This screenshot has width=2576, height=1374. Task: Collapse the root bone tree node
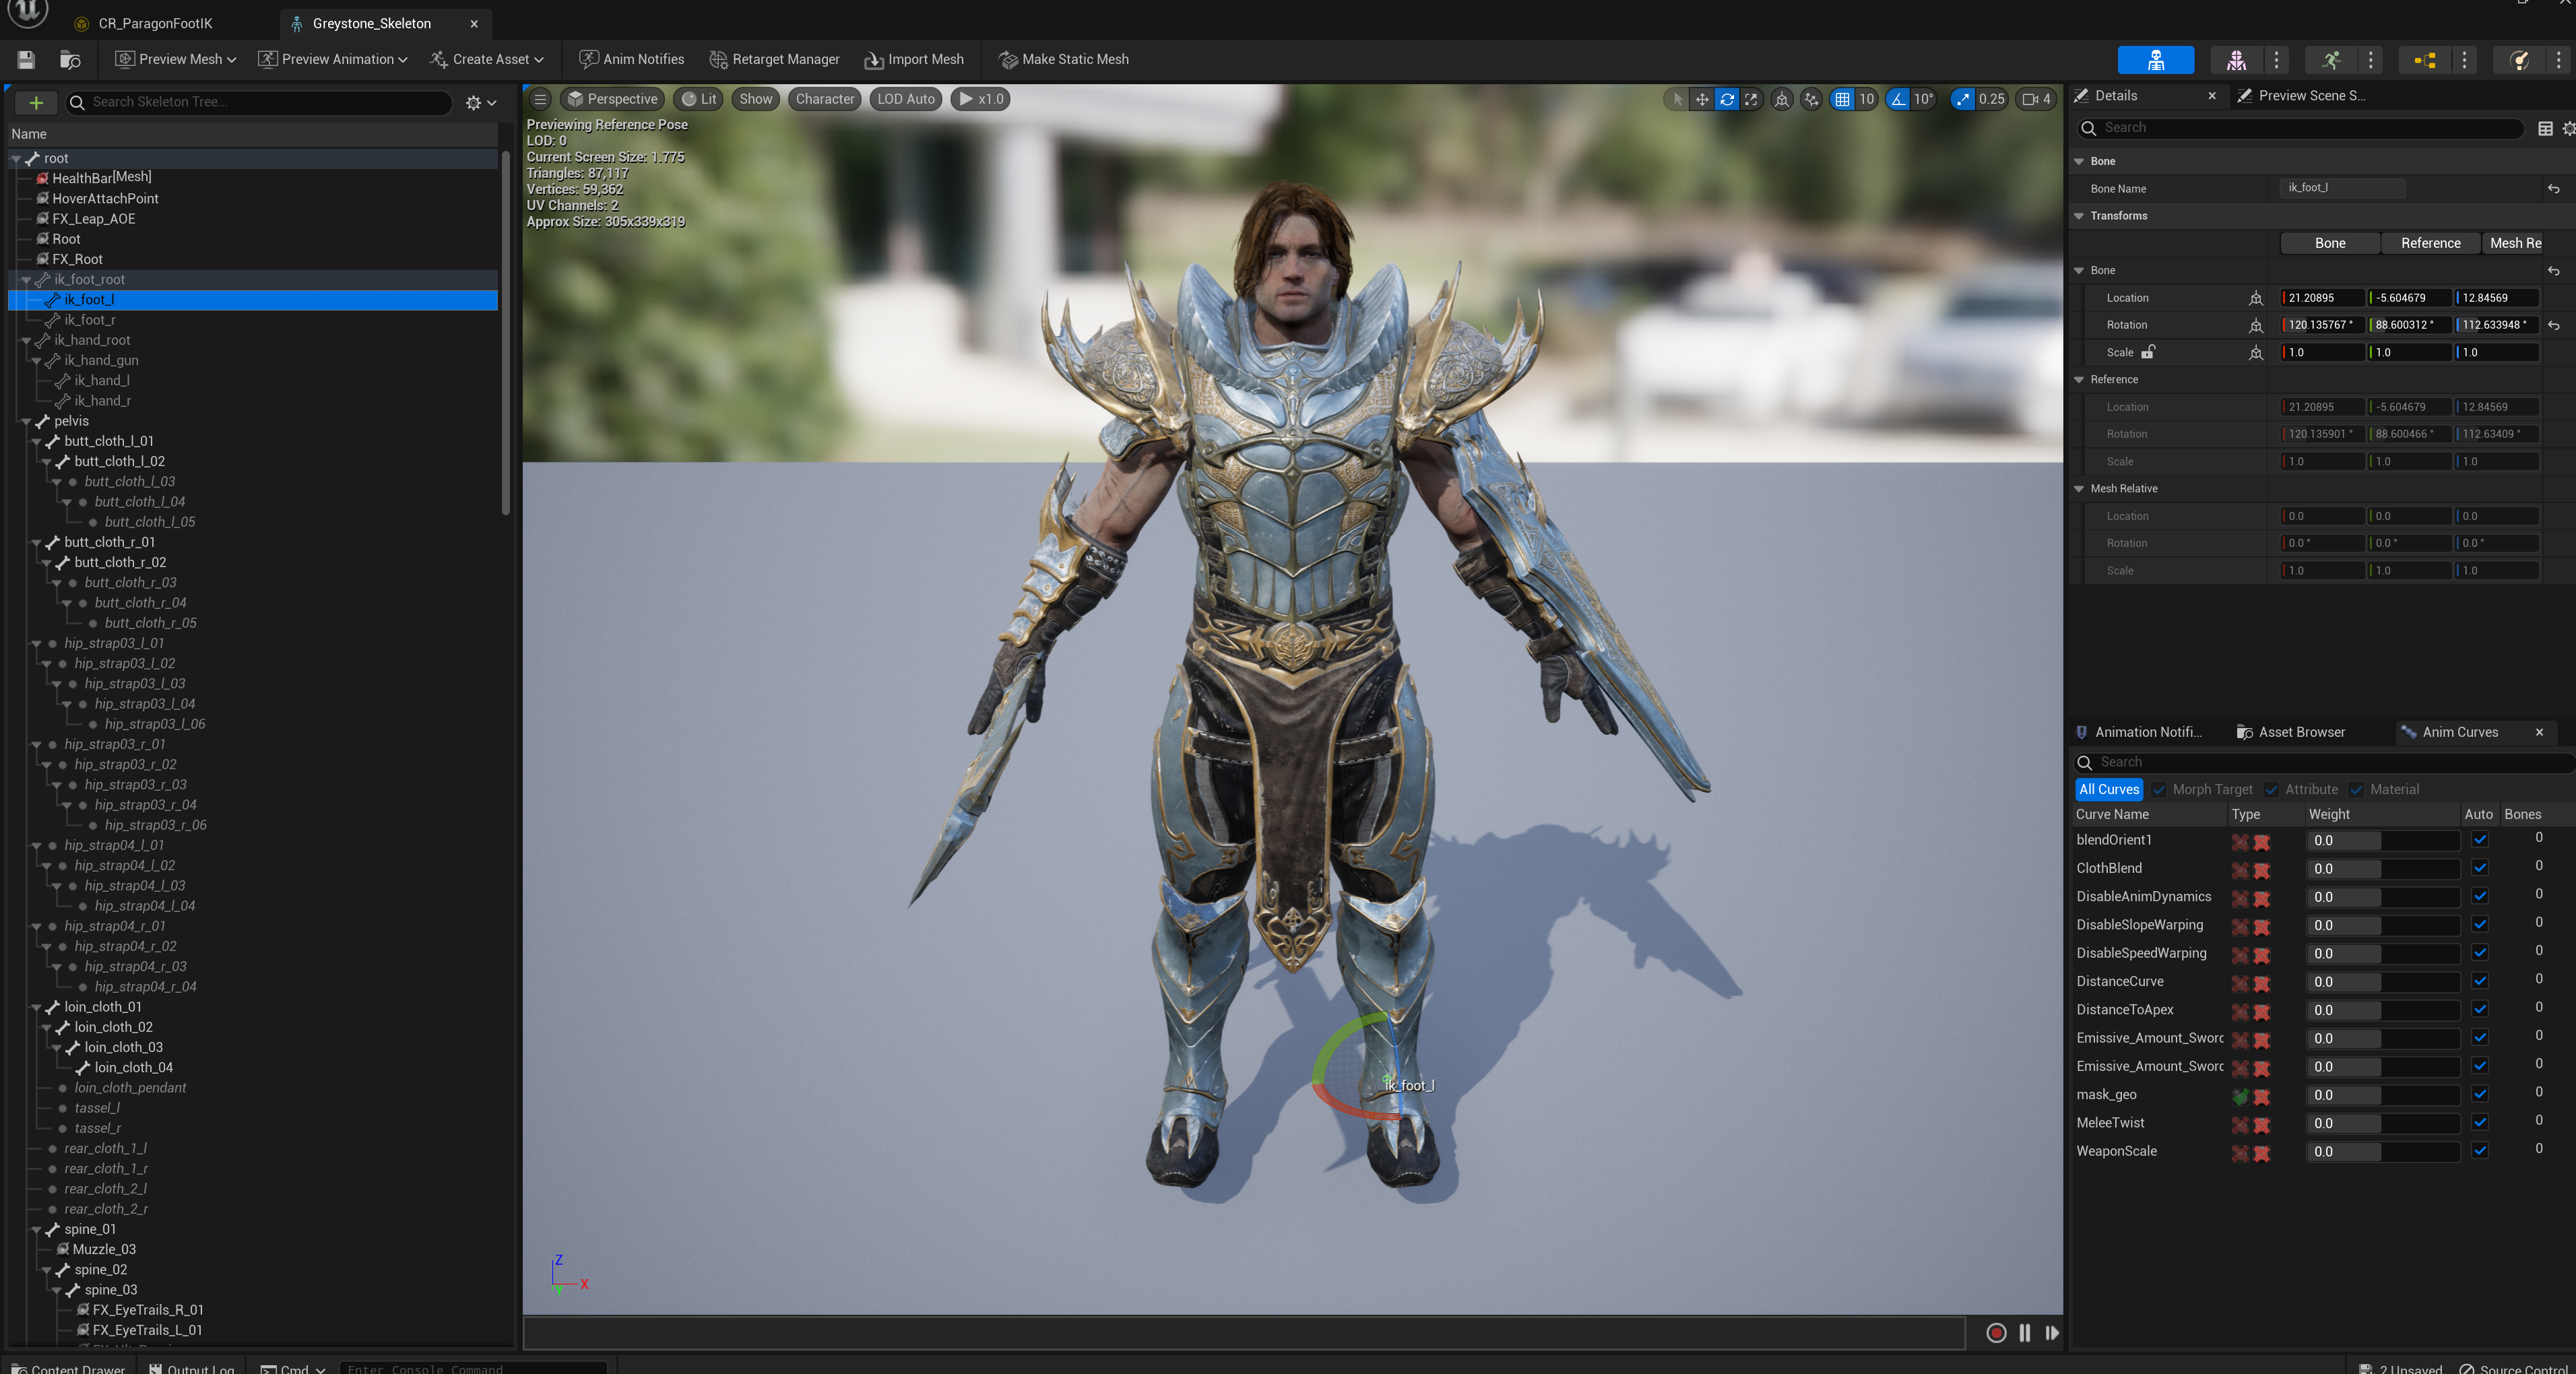(x=16, y=159)
